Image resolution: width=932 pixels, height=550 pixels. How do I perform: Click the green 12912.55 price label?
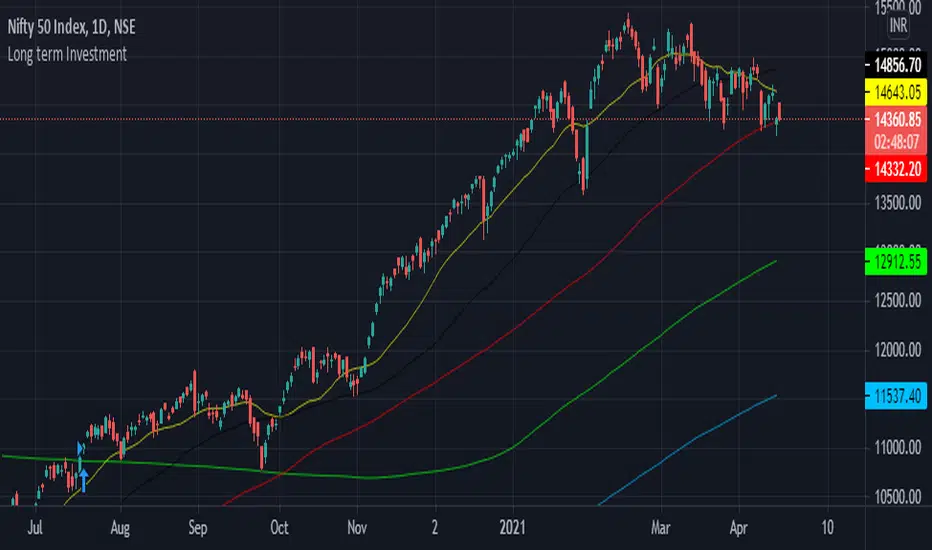coord(896,262)
